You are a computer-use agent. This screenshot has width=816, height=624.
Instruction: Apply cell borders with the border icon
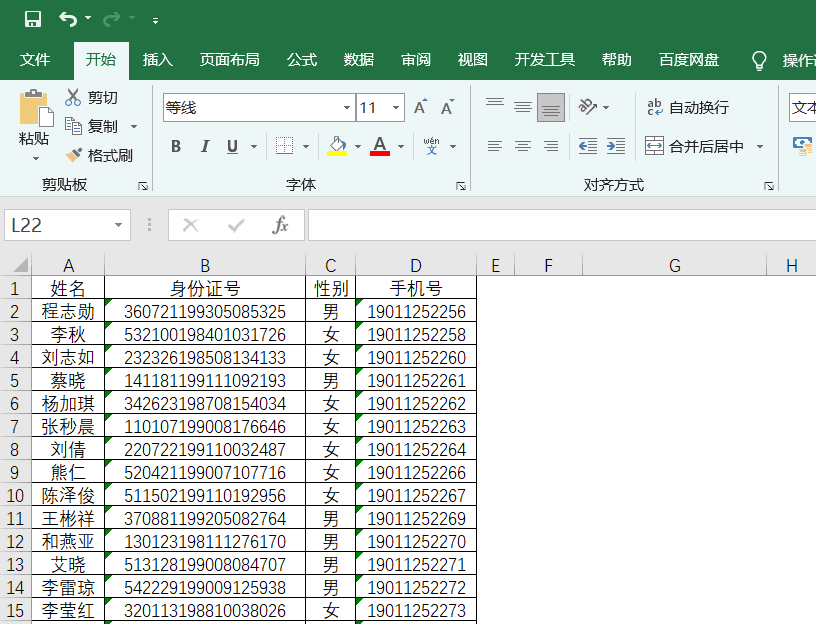(284, 146)
